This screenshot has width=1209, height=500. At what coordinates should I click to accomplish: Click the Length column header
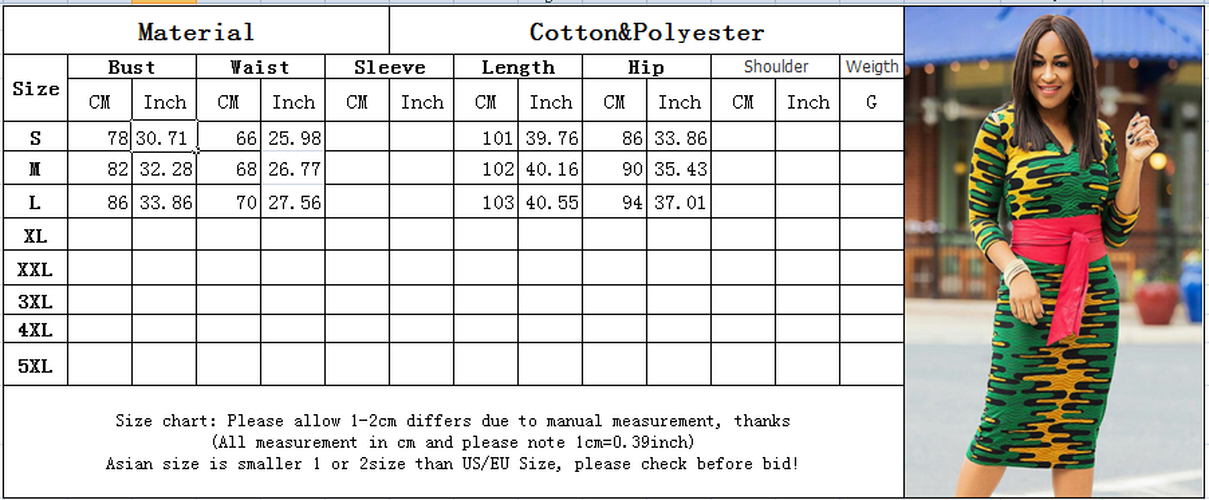(x=517, y=67)
